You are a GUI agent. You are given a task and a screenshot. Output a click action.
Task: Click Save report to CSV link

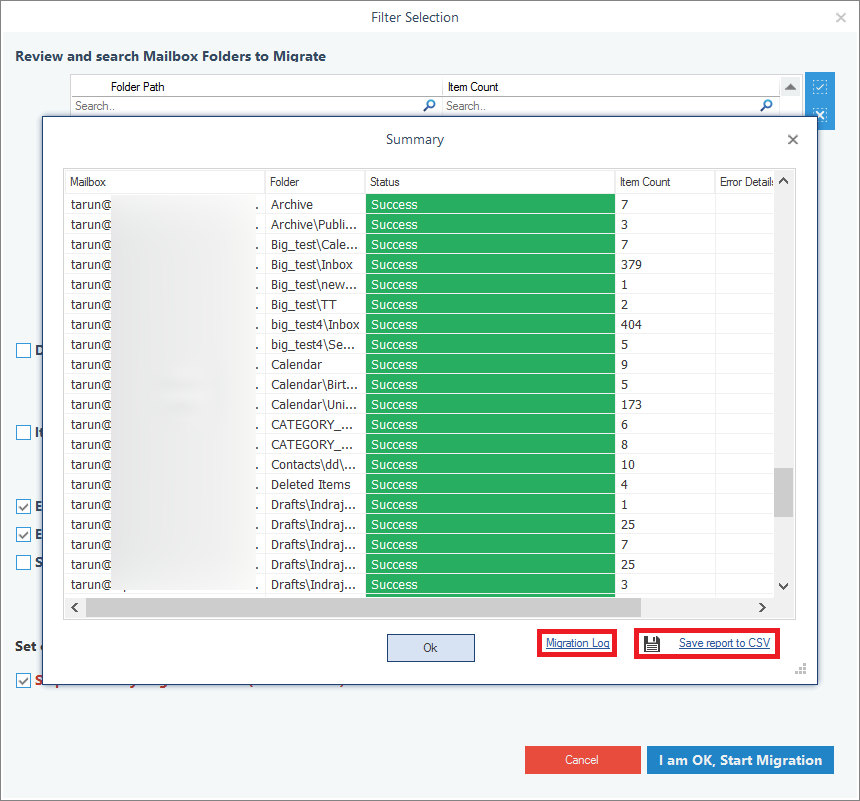724,643
